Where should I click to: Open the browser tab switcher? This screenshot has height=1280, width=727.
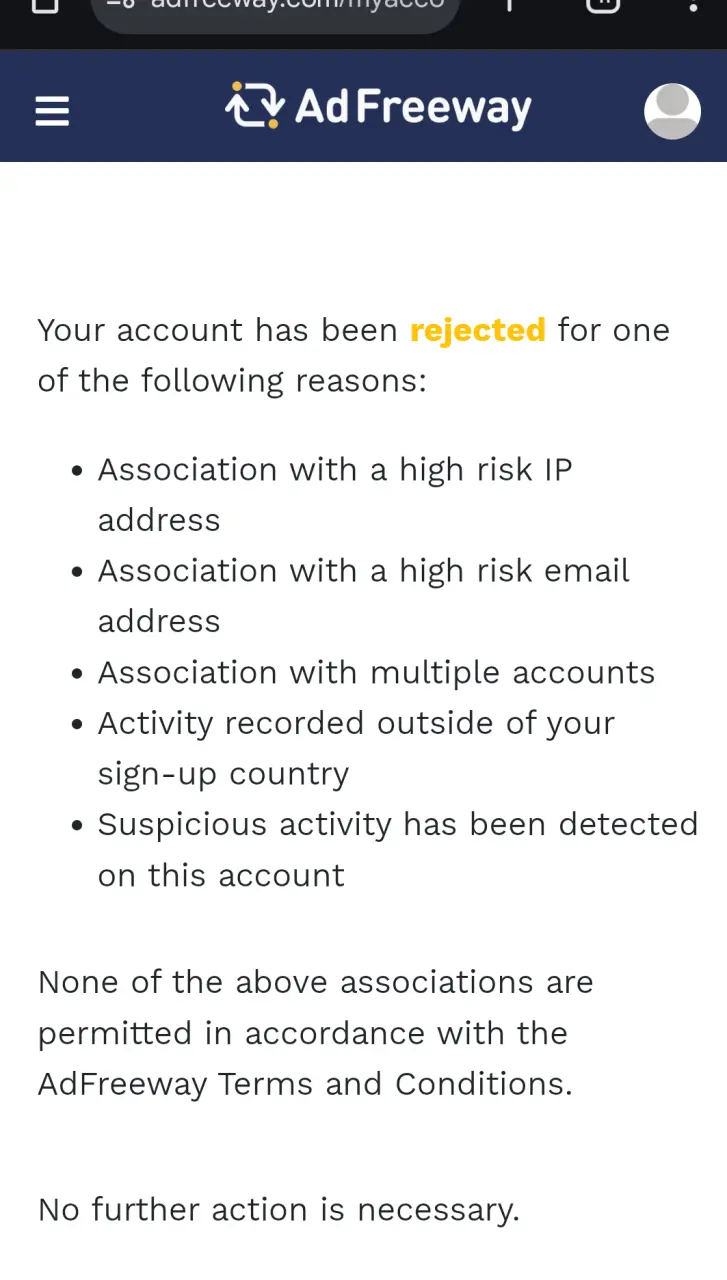click(x=602, y=4)
